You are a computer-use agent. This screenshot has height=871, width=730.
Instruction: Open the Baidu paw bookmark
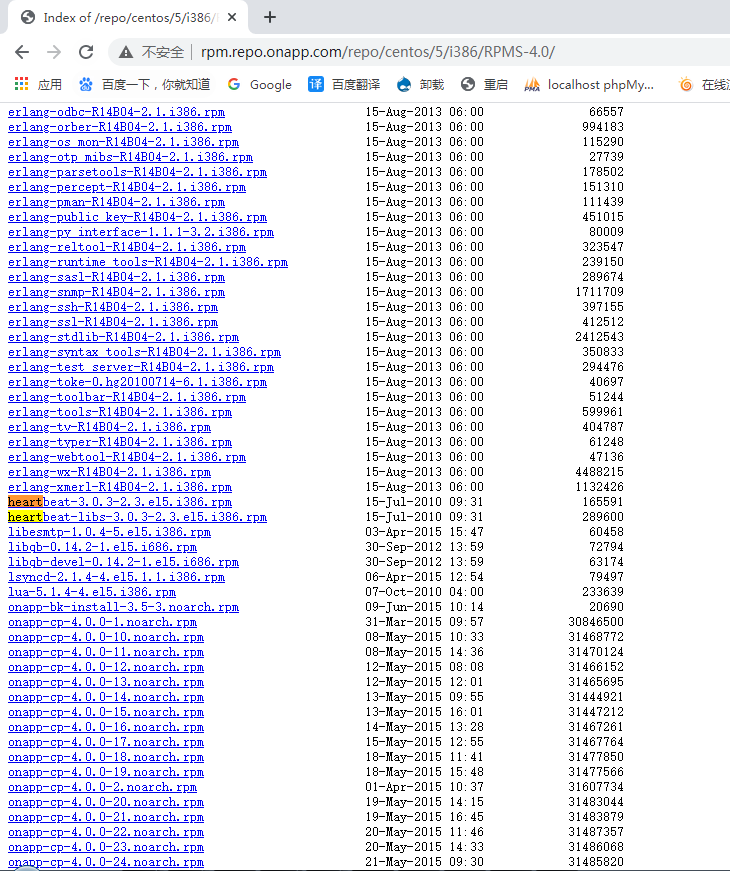click(144, 85)
